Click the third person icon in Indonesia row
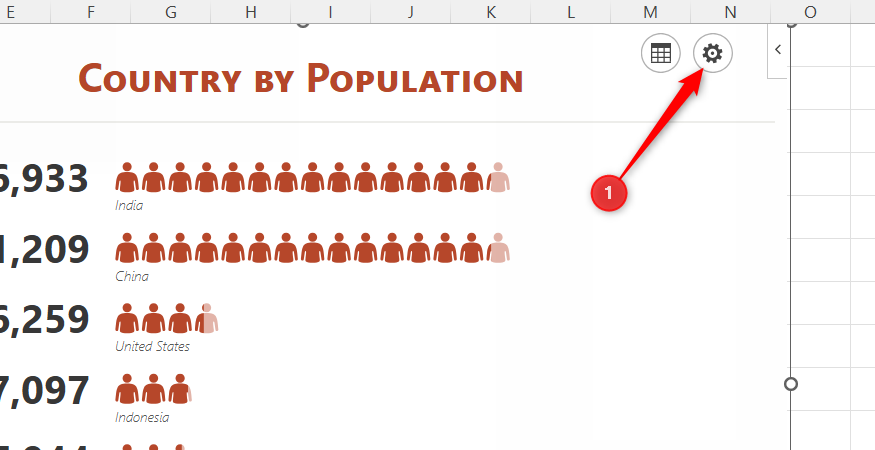 point(180,389)
